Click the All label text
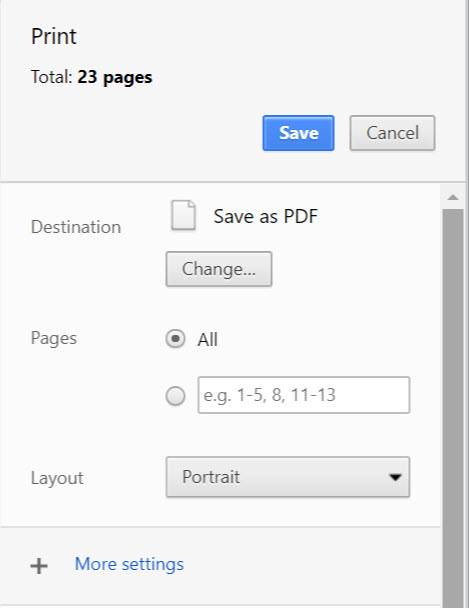Viewport: 469px width, 608px height. coord(207,340)
